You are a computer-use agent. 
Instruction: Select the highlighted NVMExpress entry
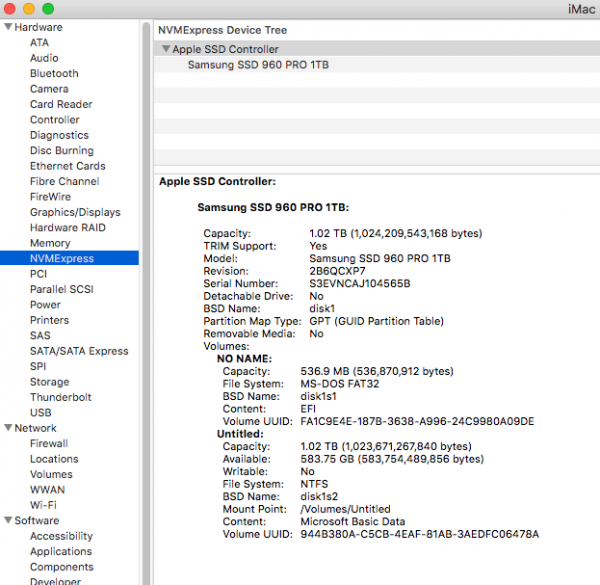pyautogui.click(x=69, y=258)
